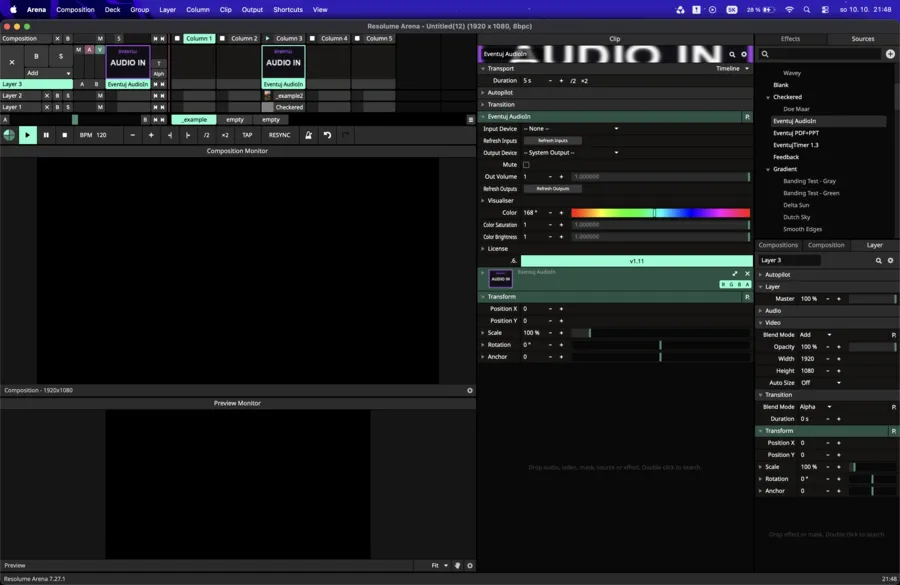900x585 pixels.
Task: Open the Clip panel settings gear
Action: coord(744,54)
